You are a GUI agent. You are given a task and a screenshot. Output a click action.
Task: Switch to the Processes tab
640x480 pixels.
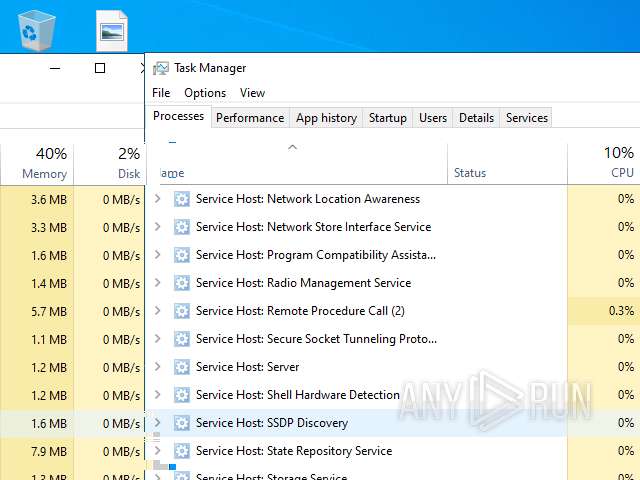coord(178,116)
